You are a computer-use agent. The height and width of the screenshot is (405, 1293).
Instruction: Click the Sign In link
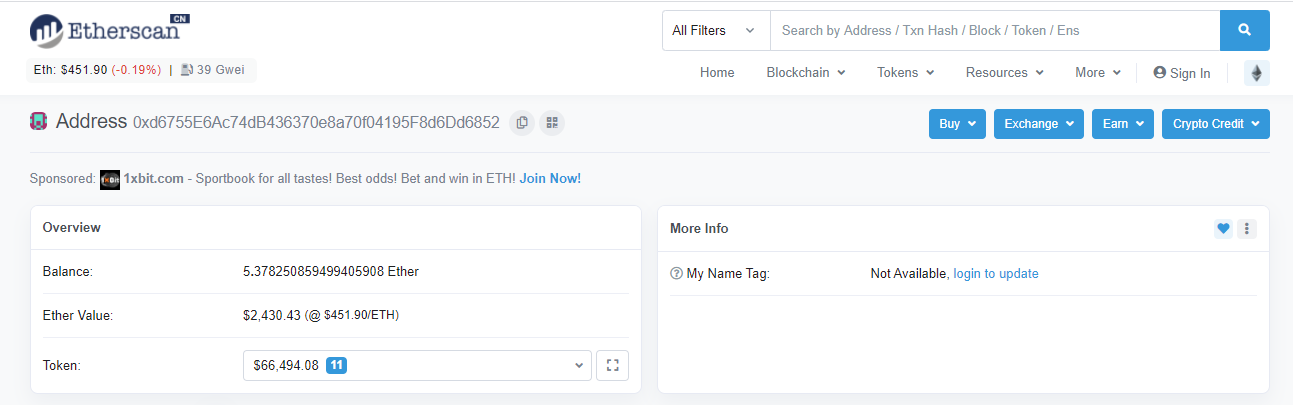(x=1181, y=73)
